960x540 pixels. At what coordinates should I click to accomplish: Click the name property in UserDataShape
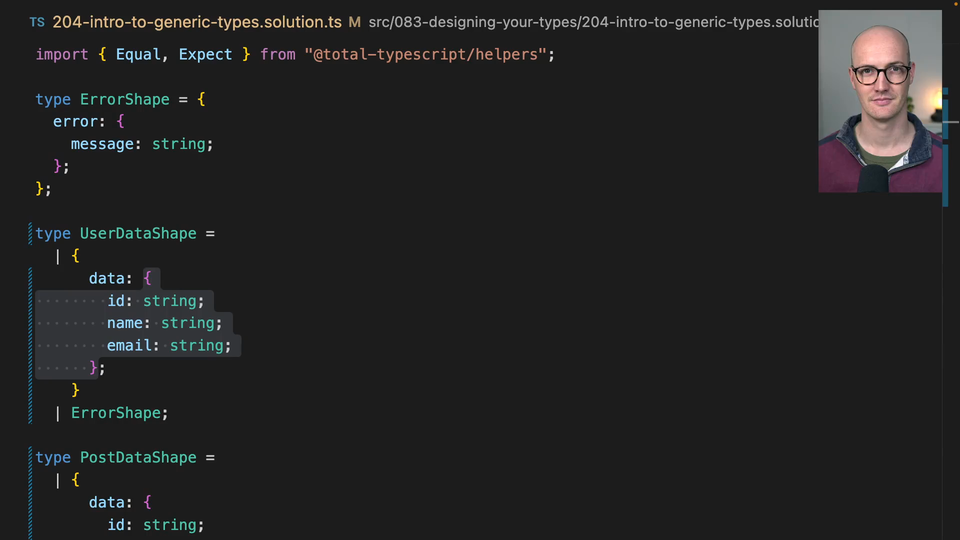coord(126,323)
